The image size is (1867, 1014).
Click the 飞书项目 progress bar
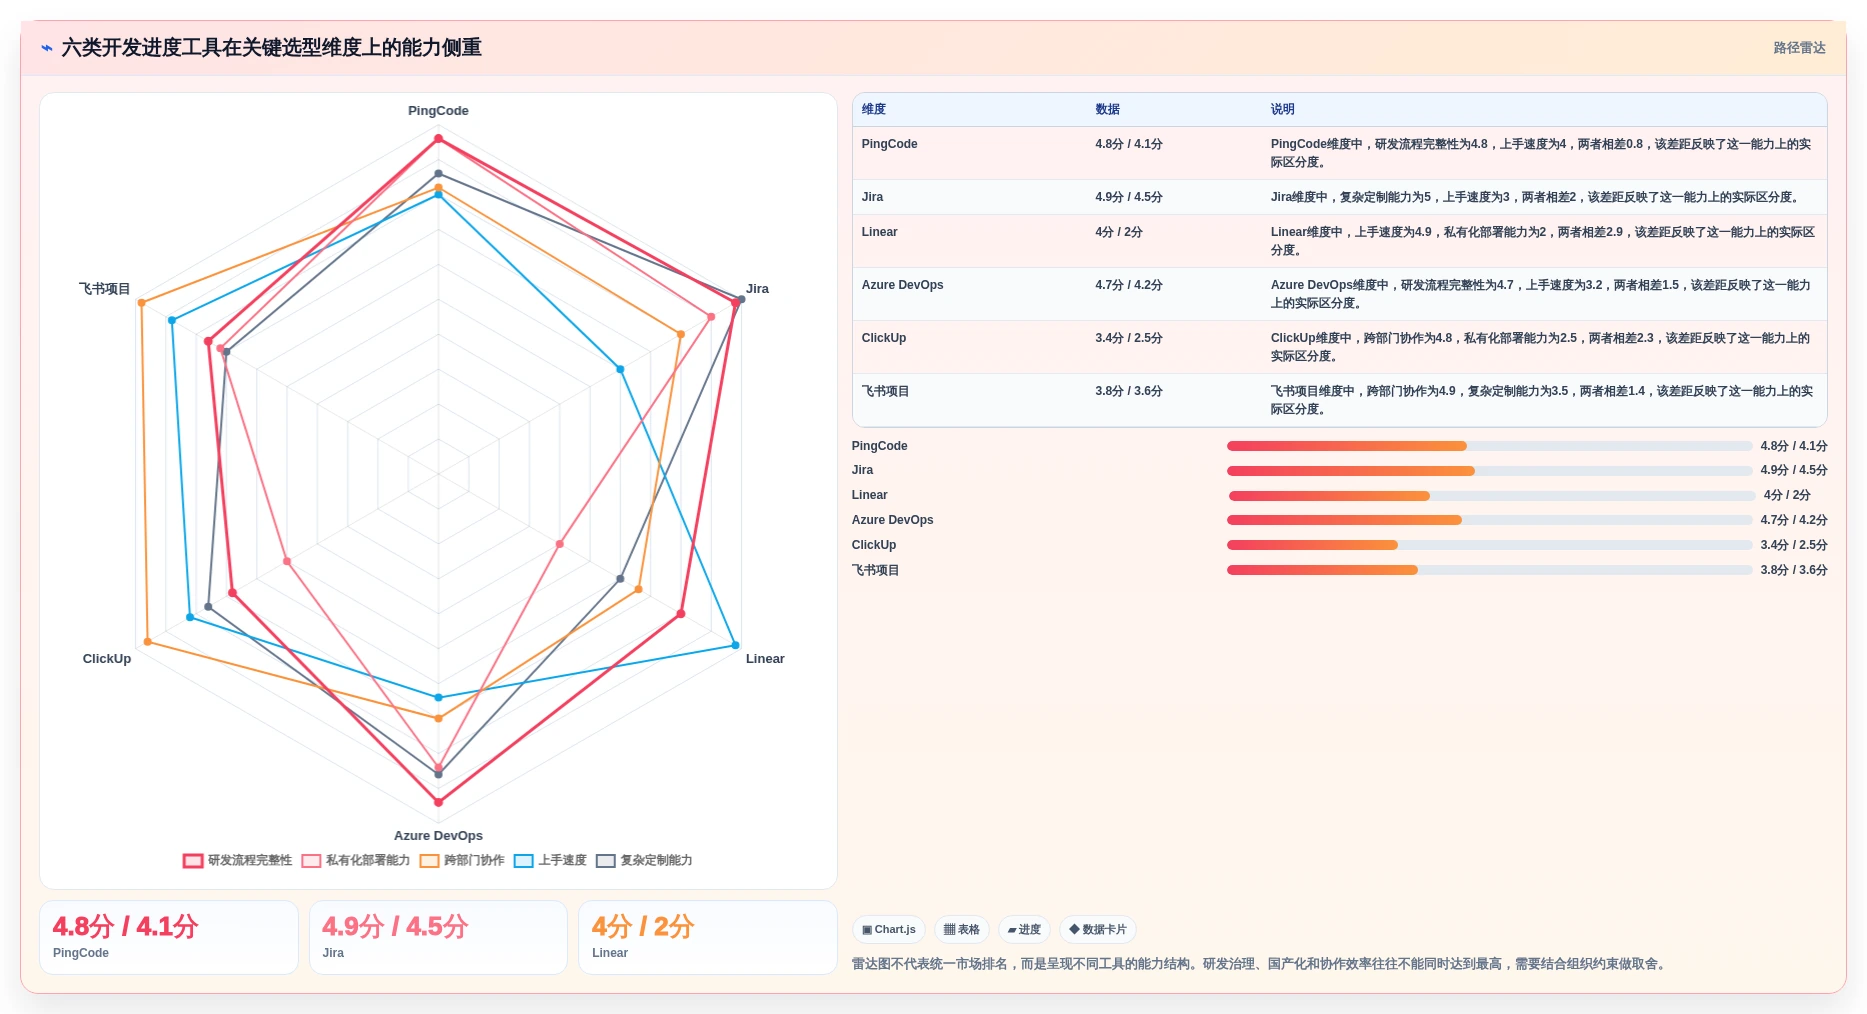(x=1489, y=570)
